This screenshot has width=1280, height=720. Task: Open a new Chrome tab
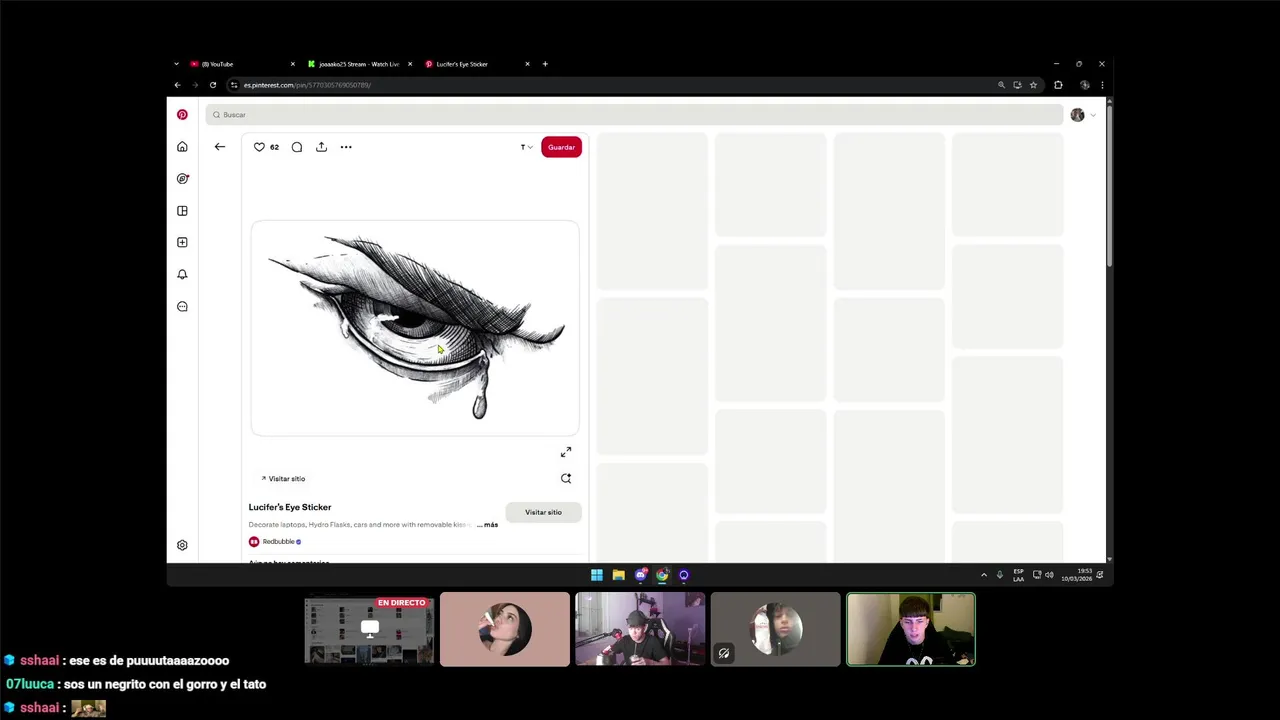pyautogui.click(x=545, y=64)
